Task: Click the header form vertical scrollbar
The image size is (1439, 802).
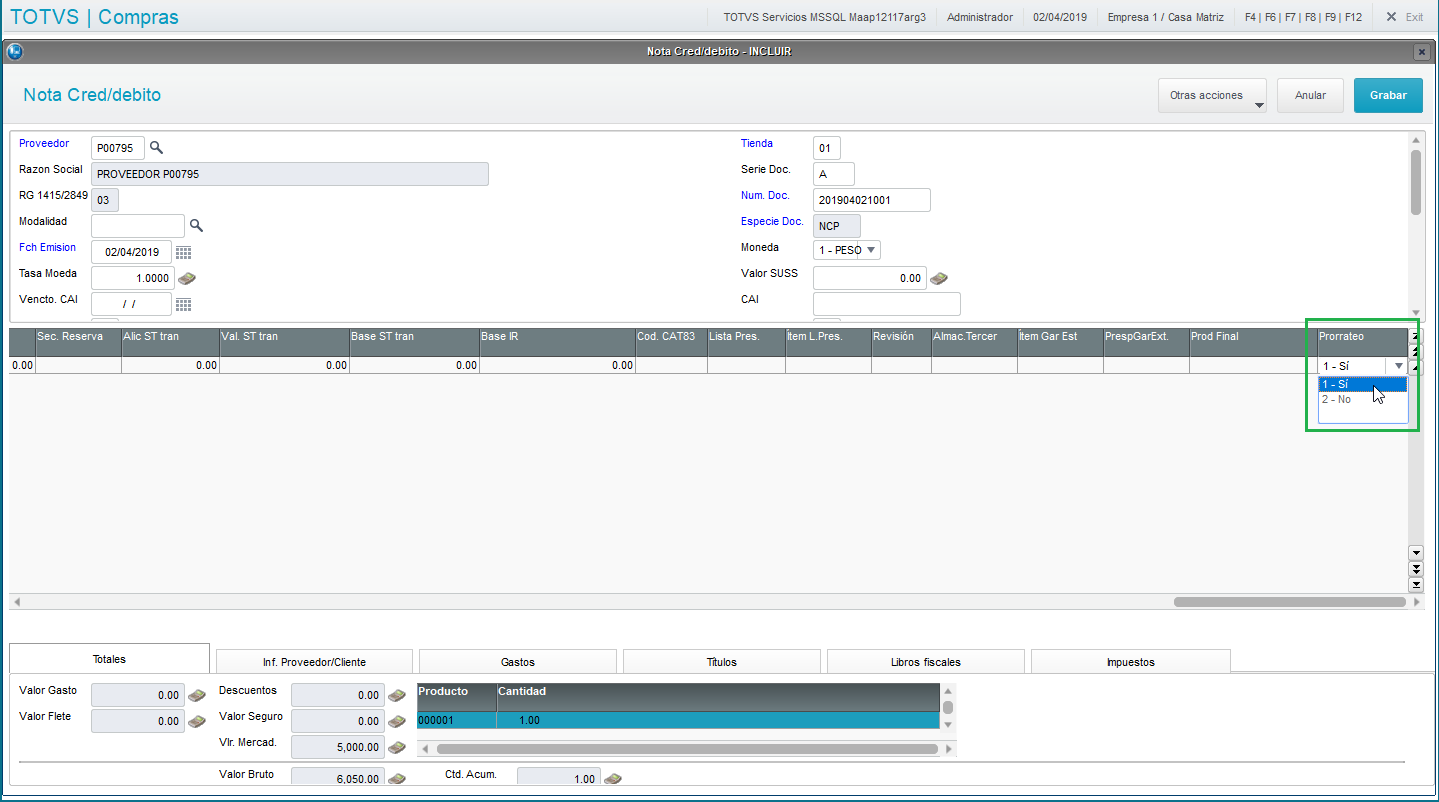Action: (1415, 182)
